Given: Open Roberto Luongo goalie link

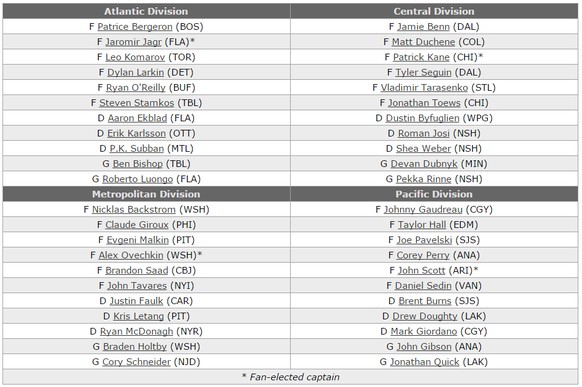Looking at the screenshot, I should (x=137, y=179).
